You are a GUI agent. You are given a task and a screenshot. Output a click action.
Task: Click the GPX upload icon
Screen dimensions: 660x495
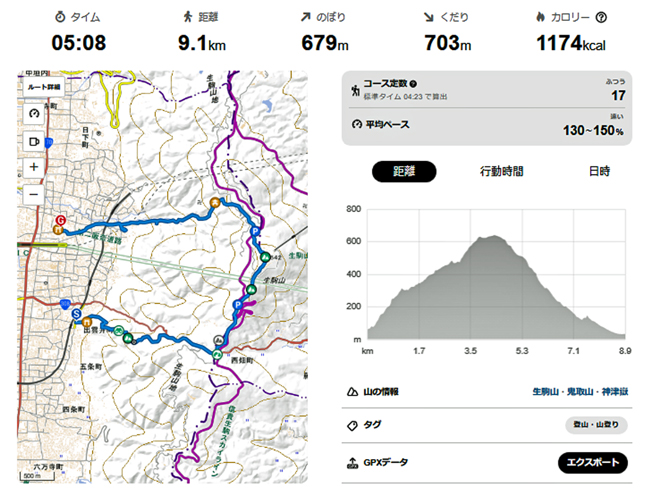click(354, 463)
